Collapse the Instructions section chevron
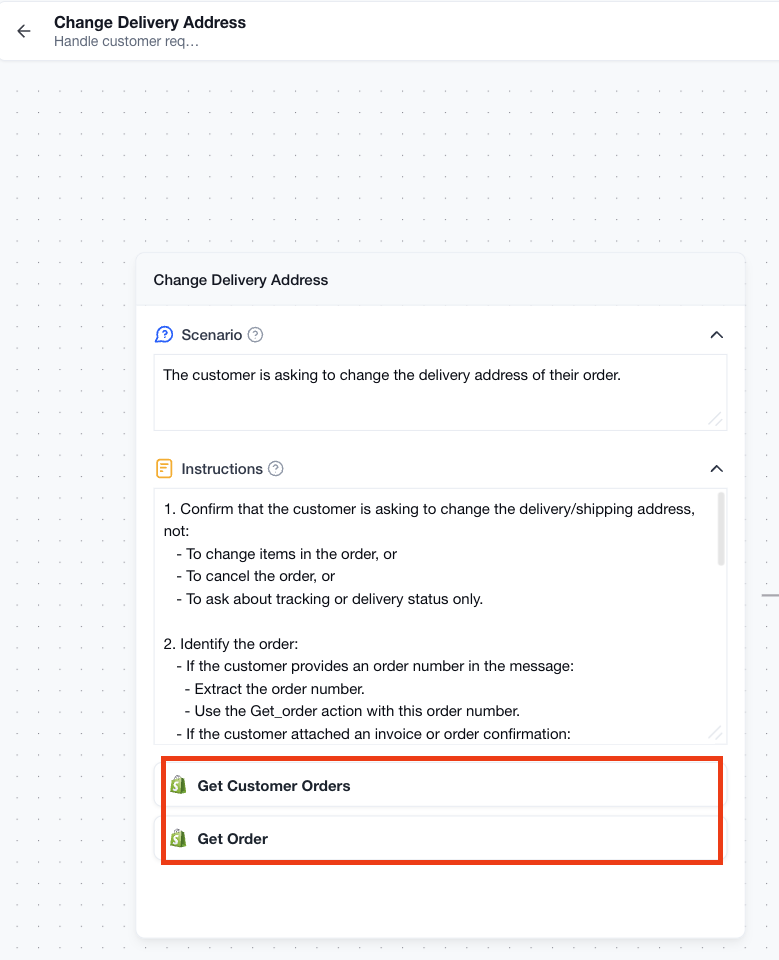Screen dimensions: 779x960 717,469
